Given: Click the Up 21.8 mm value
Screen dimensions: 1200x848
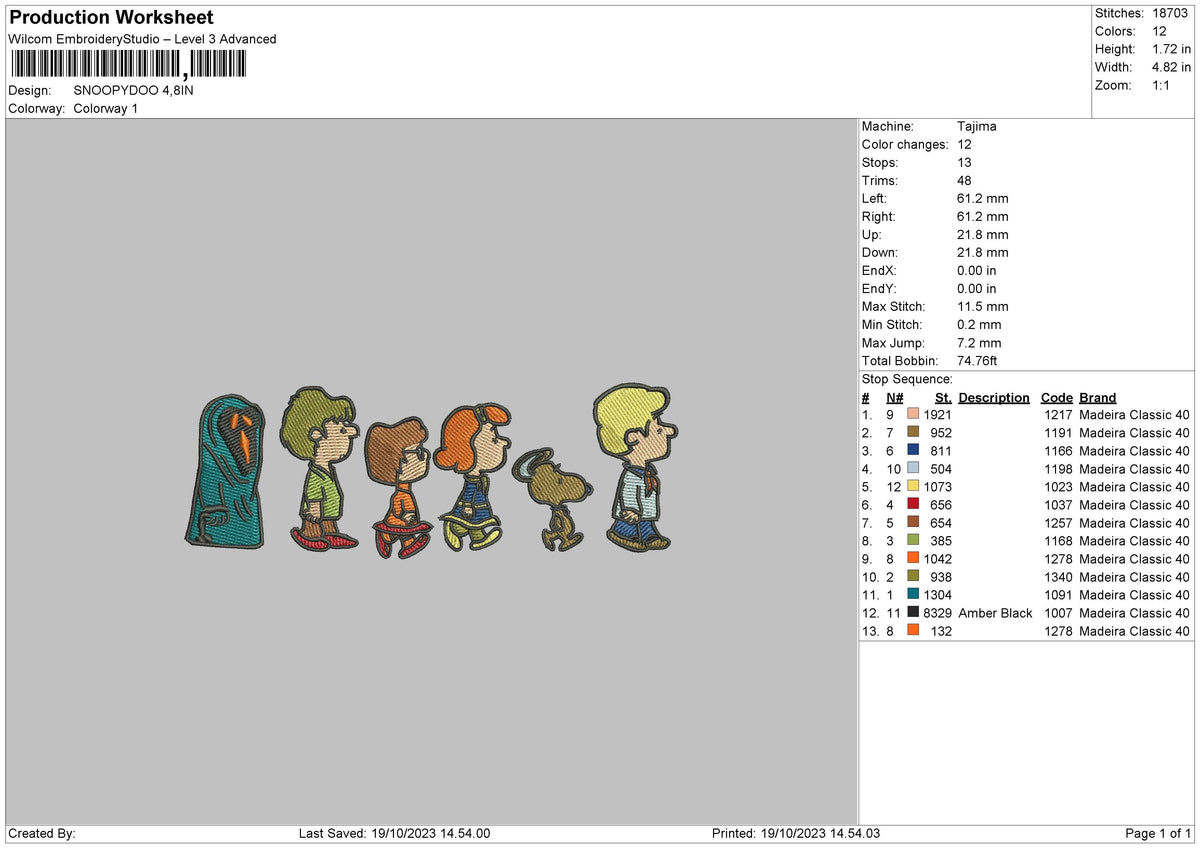Looking at the screenshot, I should click(x=983, y=234).
